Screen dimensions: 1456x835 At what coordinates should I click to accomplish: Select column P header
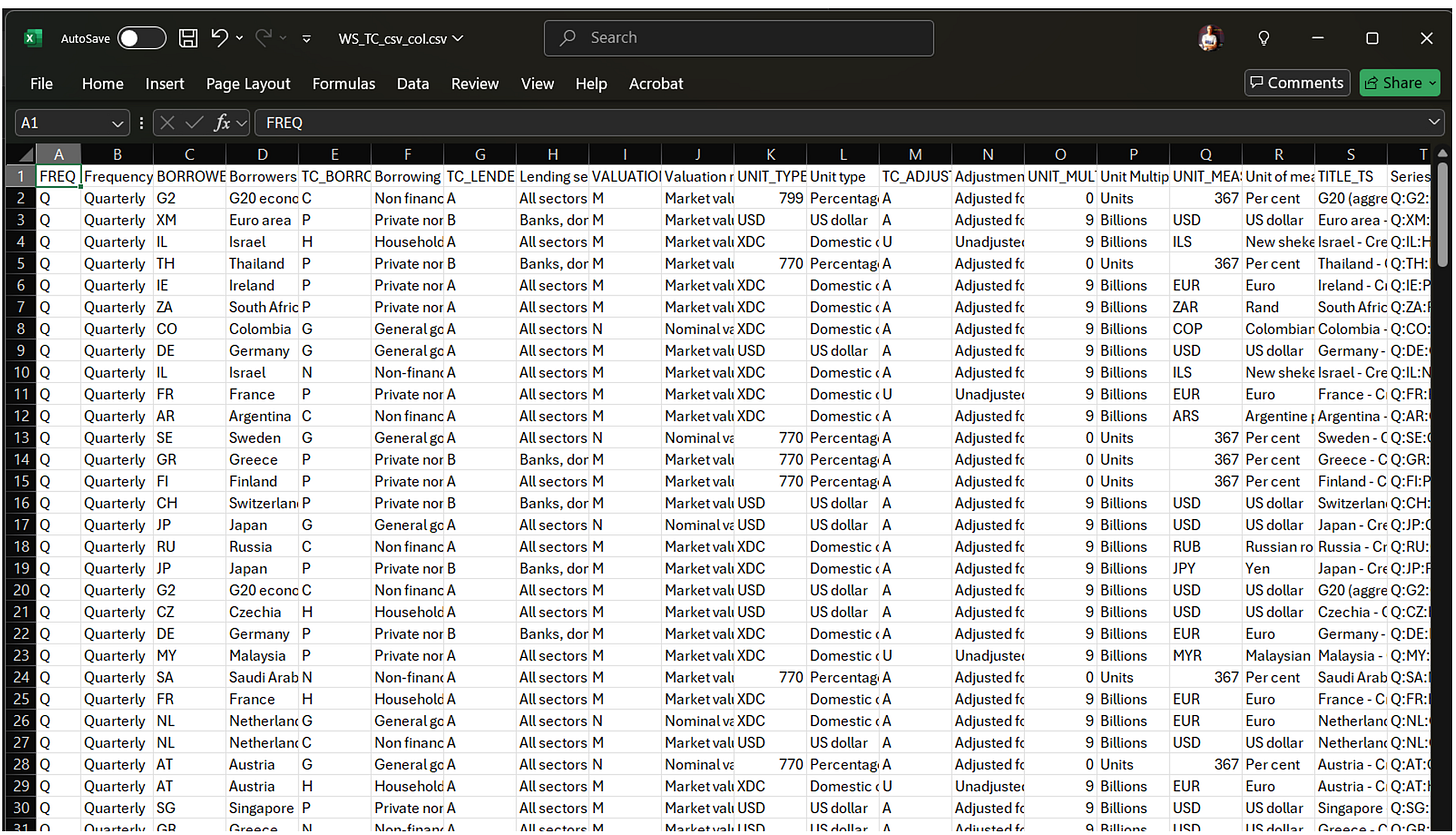click(1133, 154)
